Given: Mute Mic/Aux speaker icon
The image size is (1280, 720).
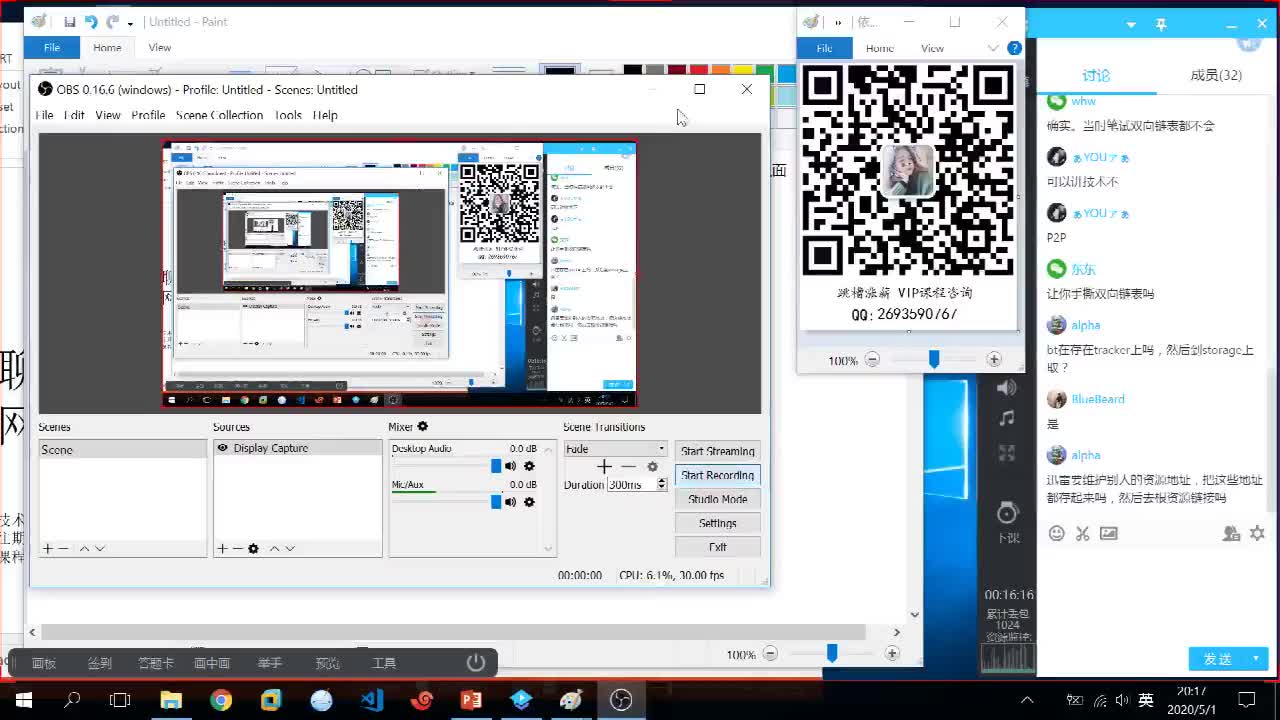Looking at the screenshot, I should pyautogui.click(x=511, y=502).
